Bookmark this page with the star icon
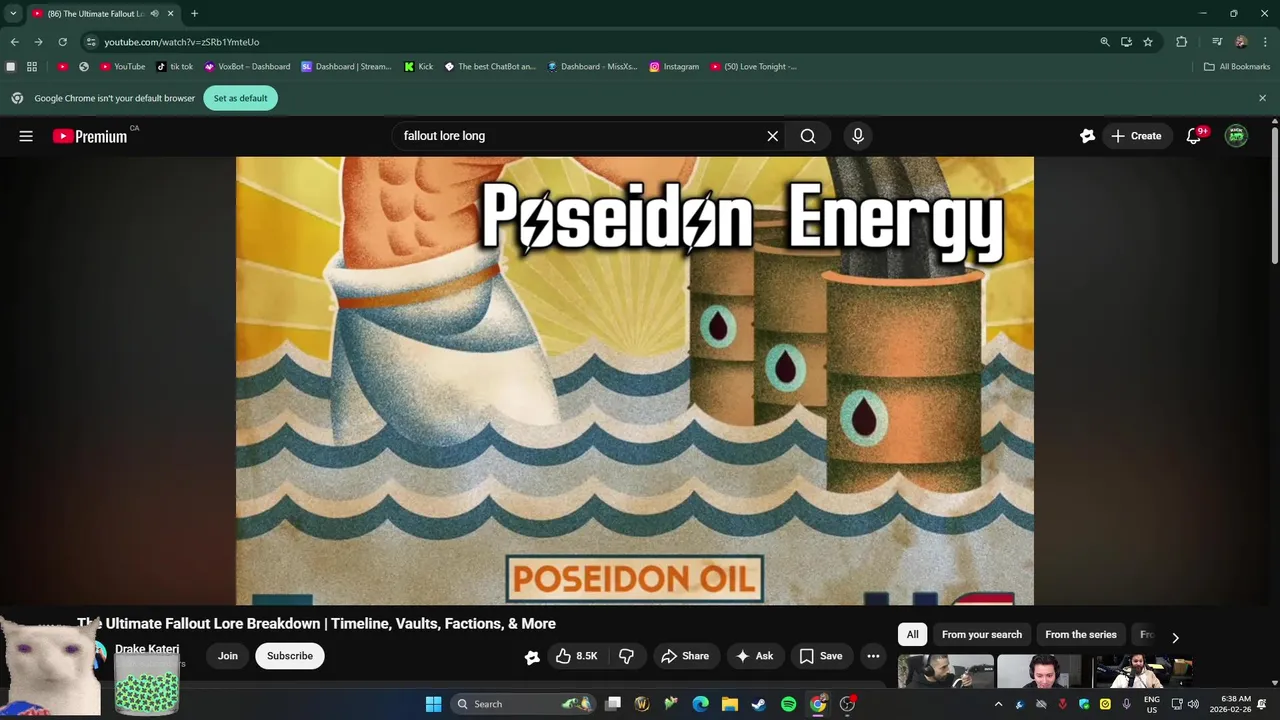Viewport: 1280px width, 720px height. 1148,42
